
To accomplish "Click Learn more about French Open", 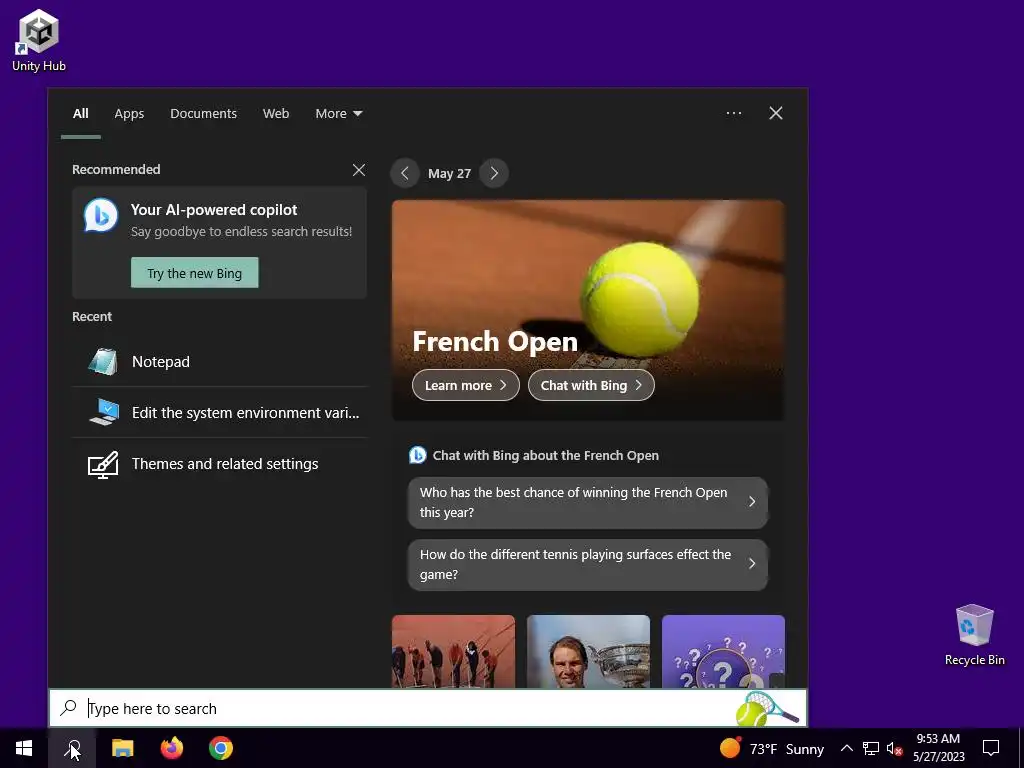I will pyautogui.click(x=466, y=385).
